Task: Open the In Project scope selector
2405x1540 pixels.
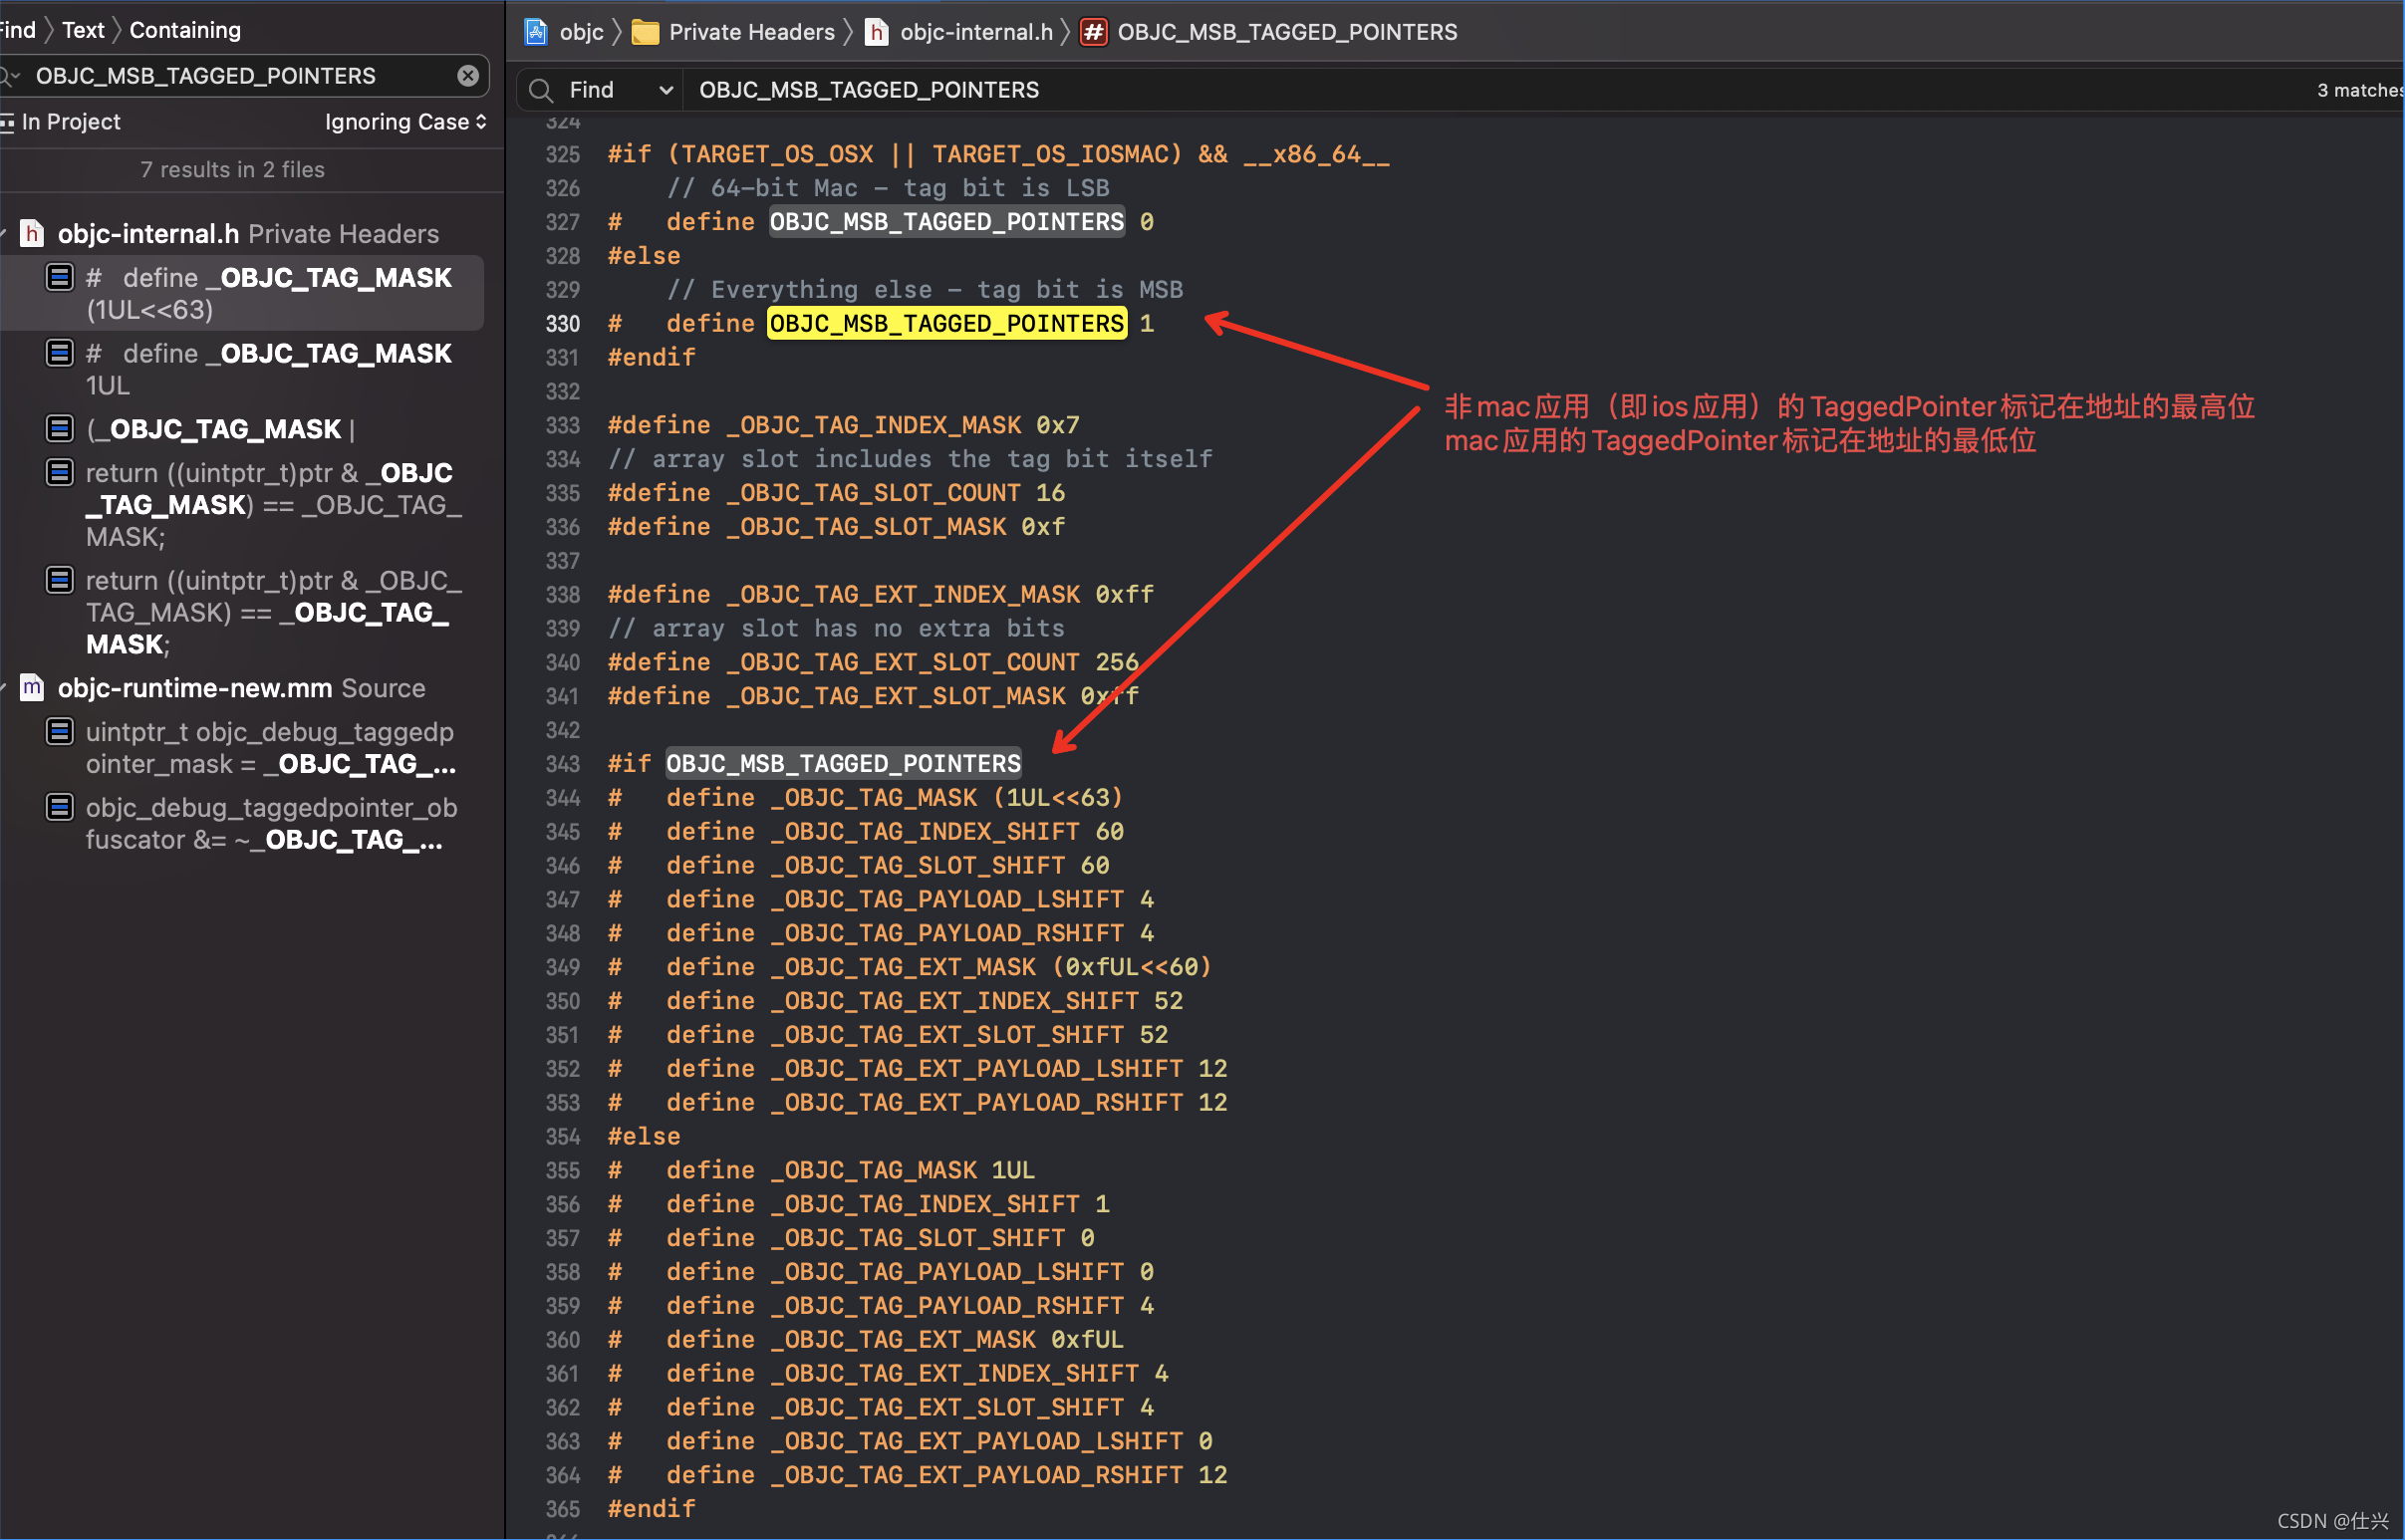Action: tap(70, 122)
